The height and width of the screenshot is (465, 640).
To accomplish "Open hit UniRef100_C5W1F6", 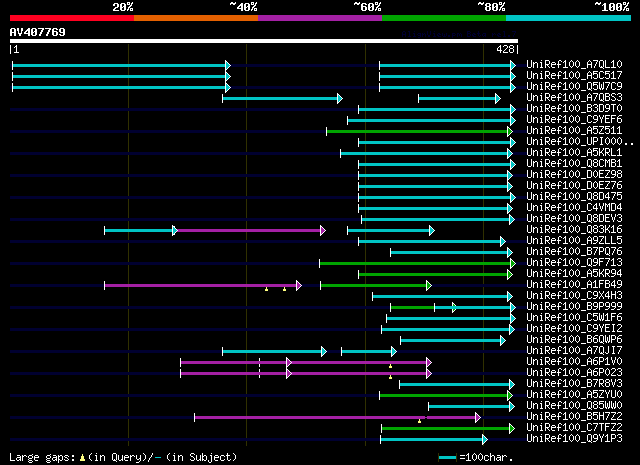I will (x=574, y=318).
